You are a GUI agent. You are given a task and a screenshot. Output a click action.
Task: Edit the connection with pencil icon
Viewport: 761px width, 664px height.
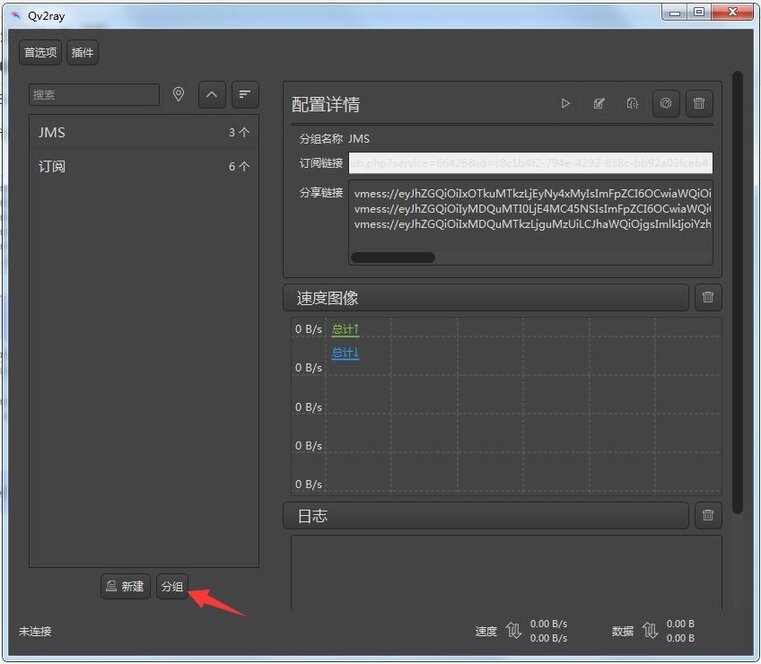click(599, 103)
